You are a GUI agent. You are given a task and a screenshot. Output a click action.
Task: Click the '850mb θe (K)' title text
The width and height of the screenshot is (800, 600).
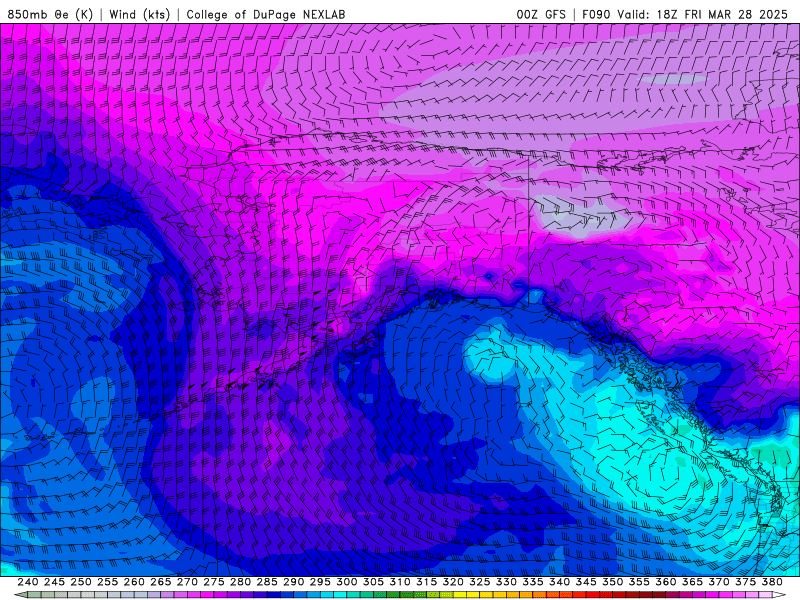click(50, 14)
